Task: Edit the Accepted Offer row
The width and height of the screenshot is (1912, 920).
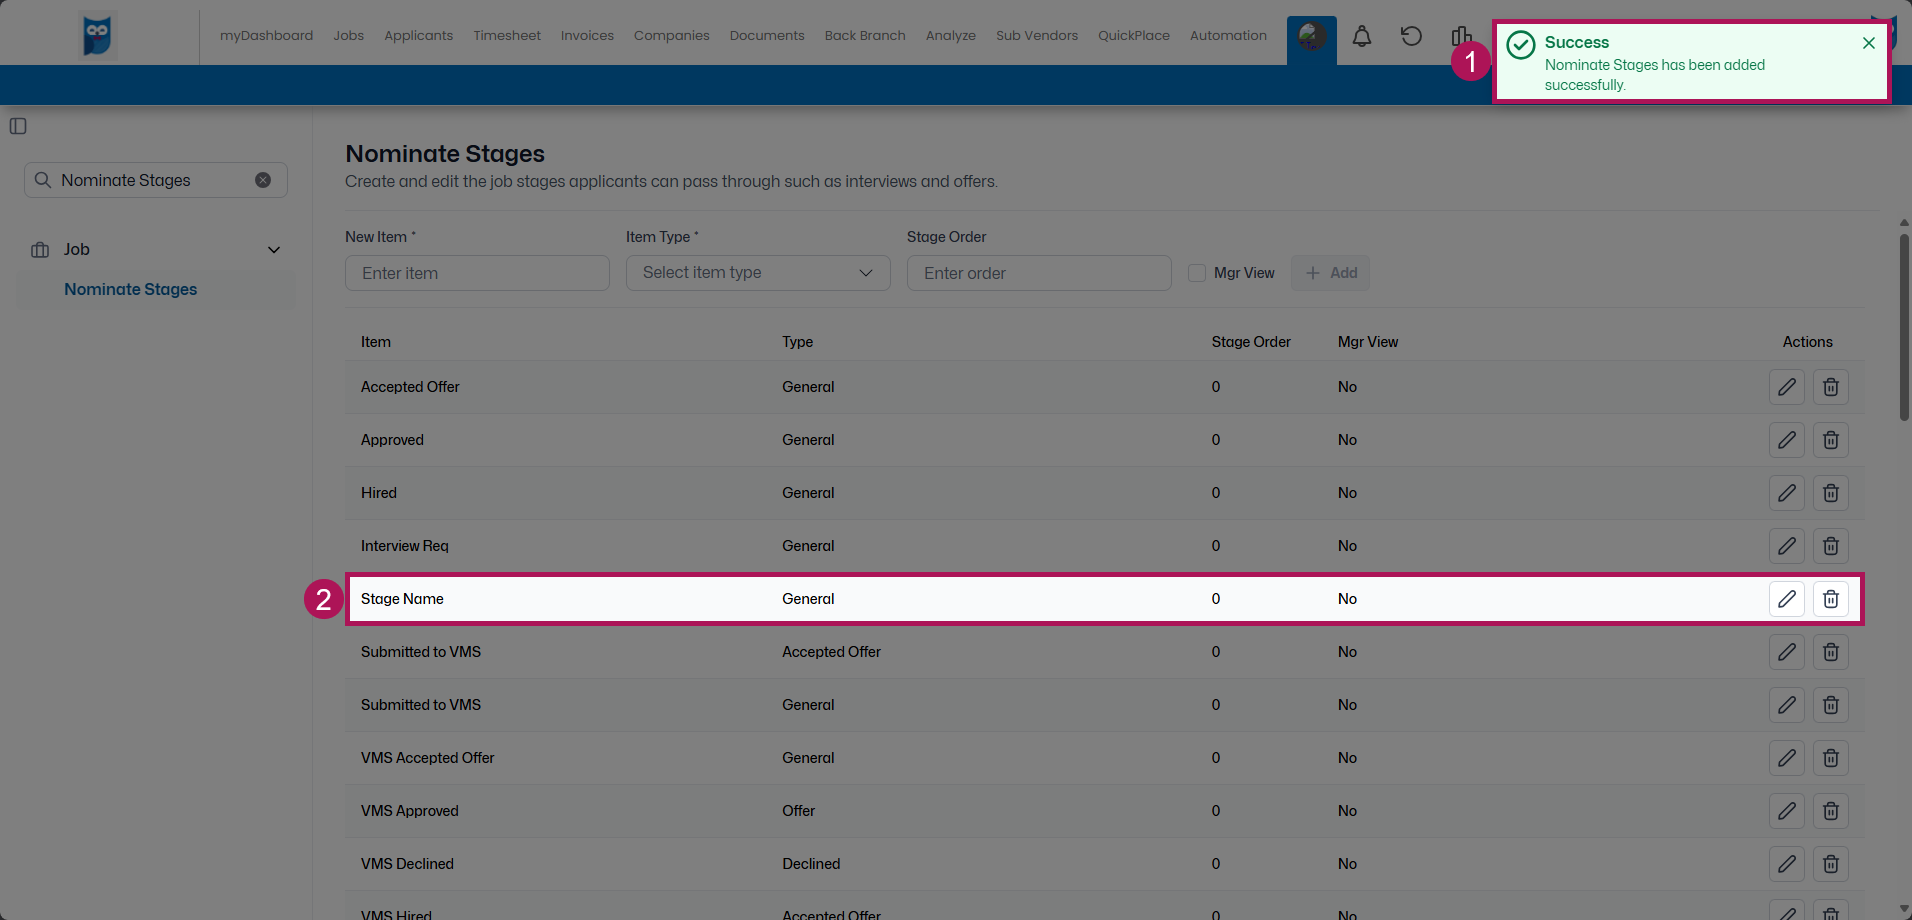Action: (x=1787, y=387)
